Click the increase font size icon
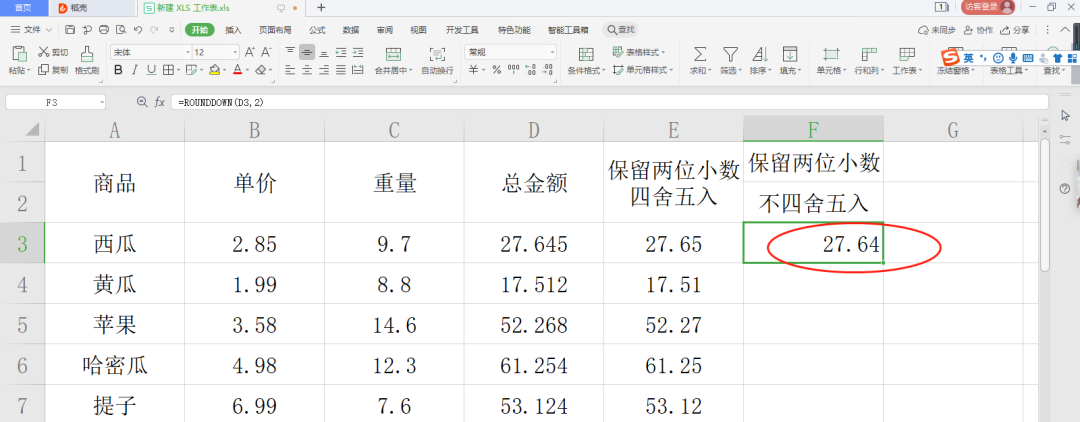 (x=250, y=51)
